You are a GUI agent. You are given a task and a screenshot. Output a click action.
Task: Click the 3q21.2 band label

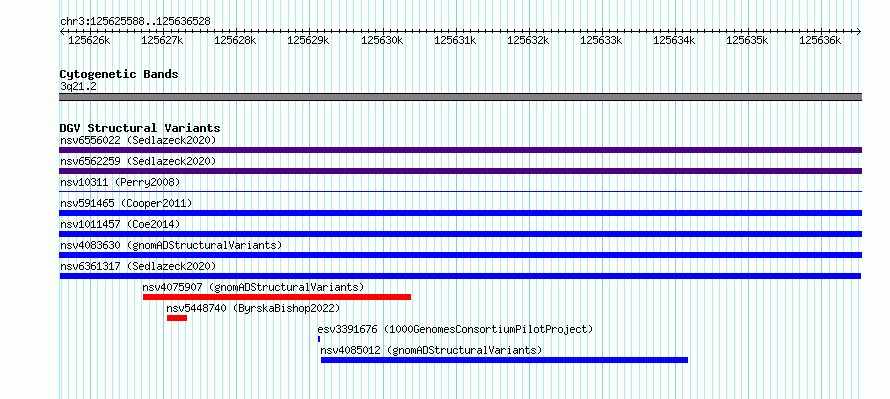(78, 86)
